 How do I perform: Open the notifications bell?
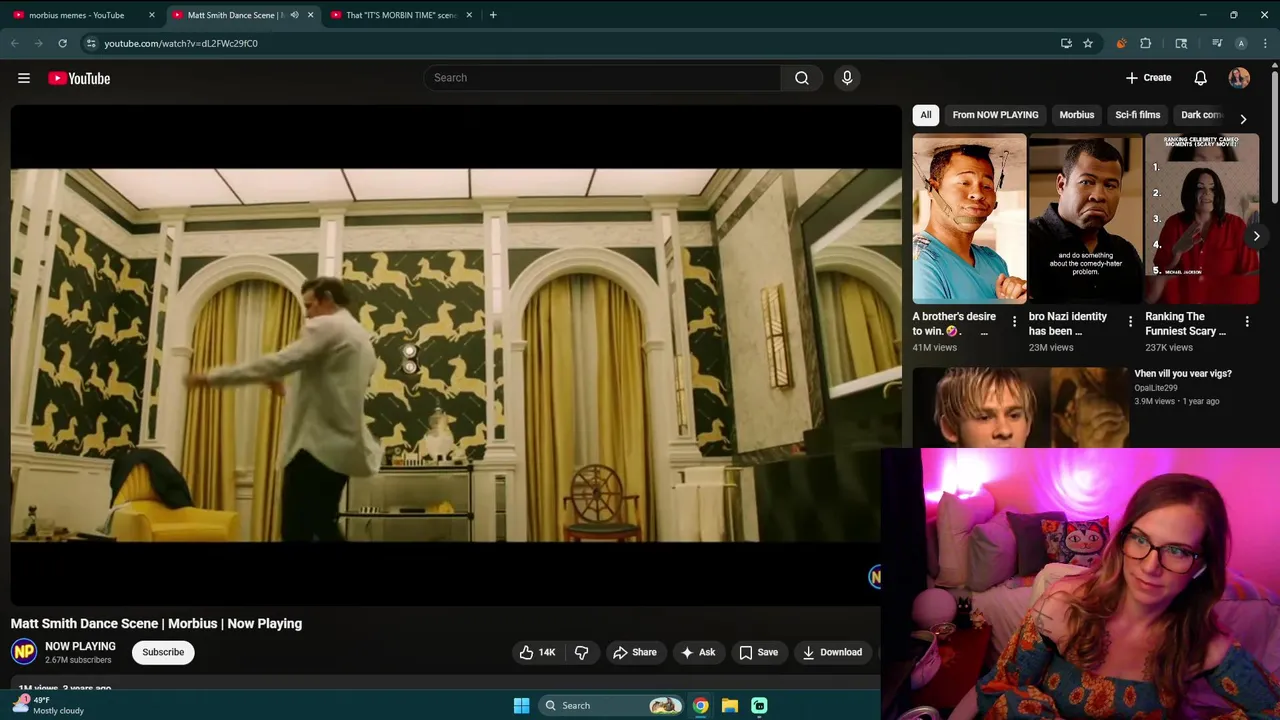click(x=1201, y=78)
